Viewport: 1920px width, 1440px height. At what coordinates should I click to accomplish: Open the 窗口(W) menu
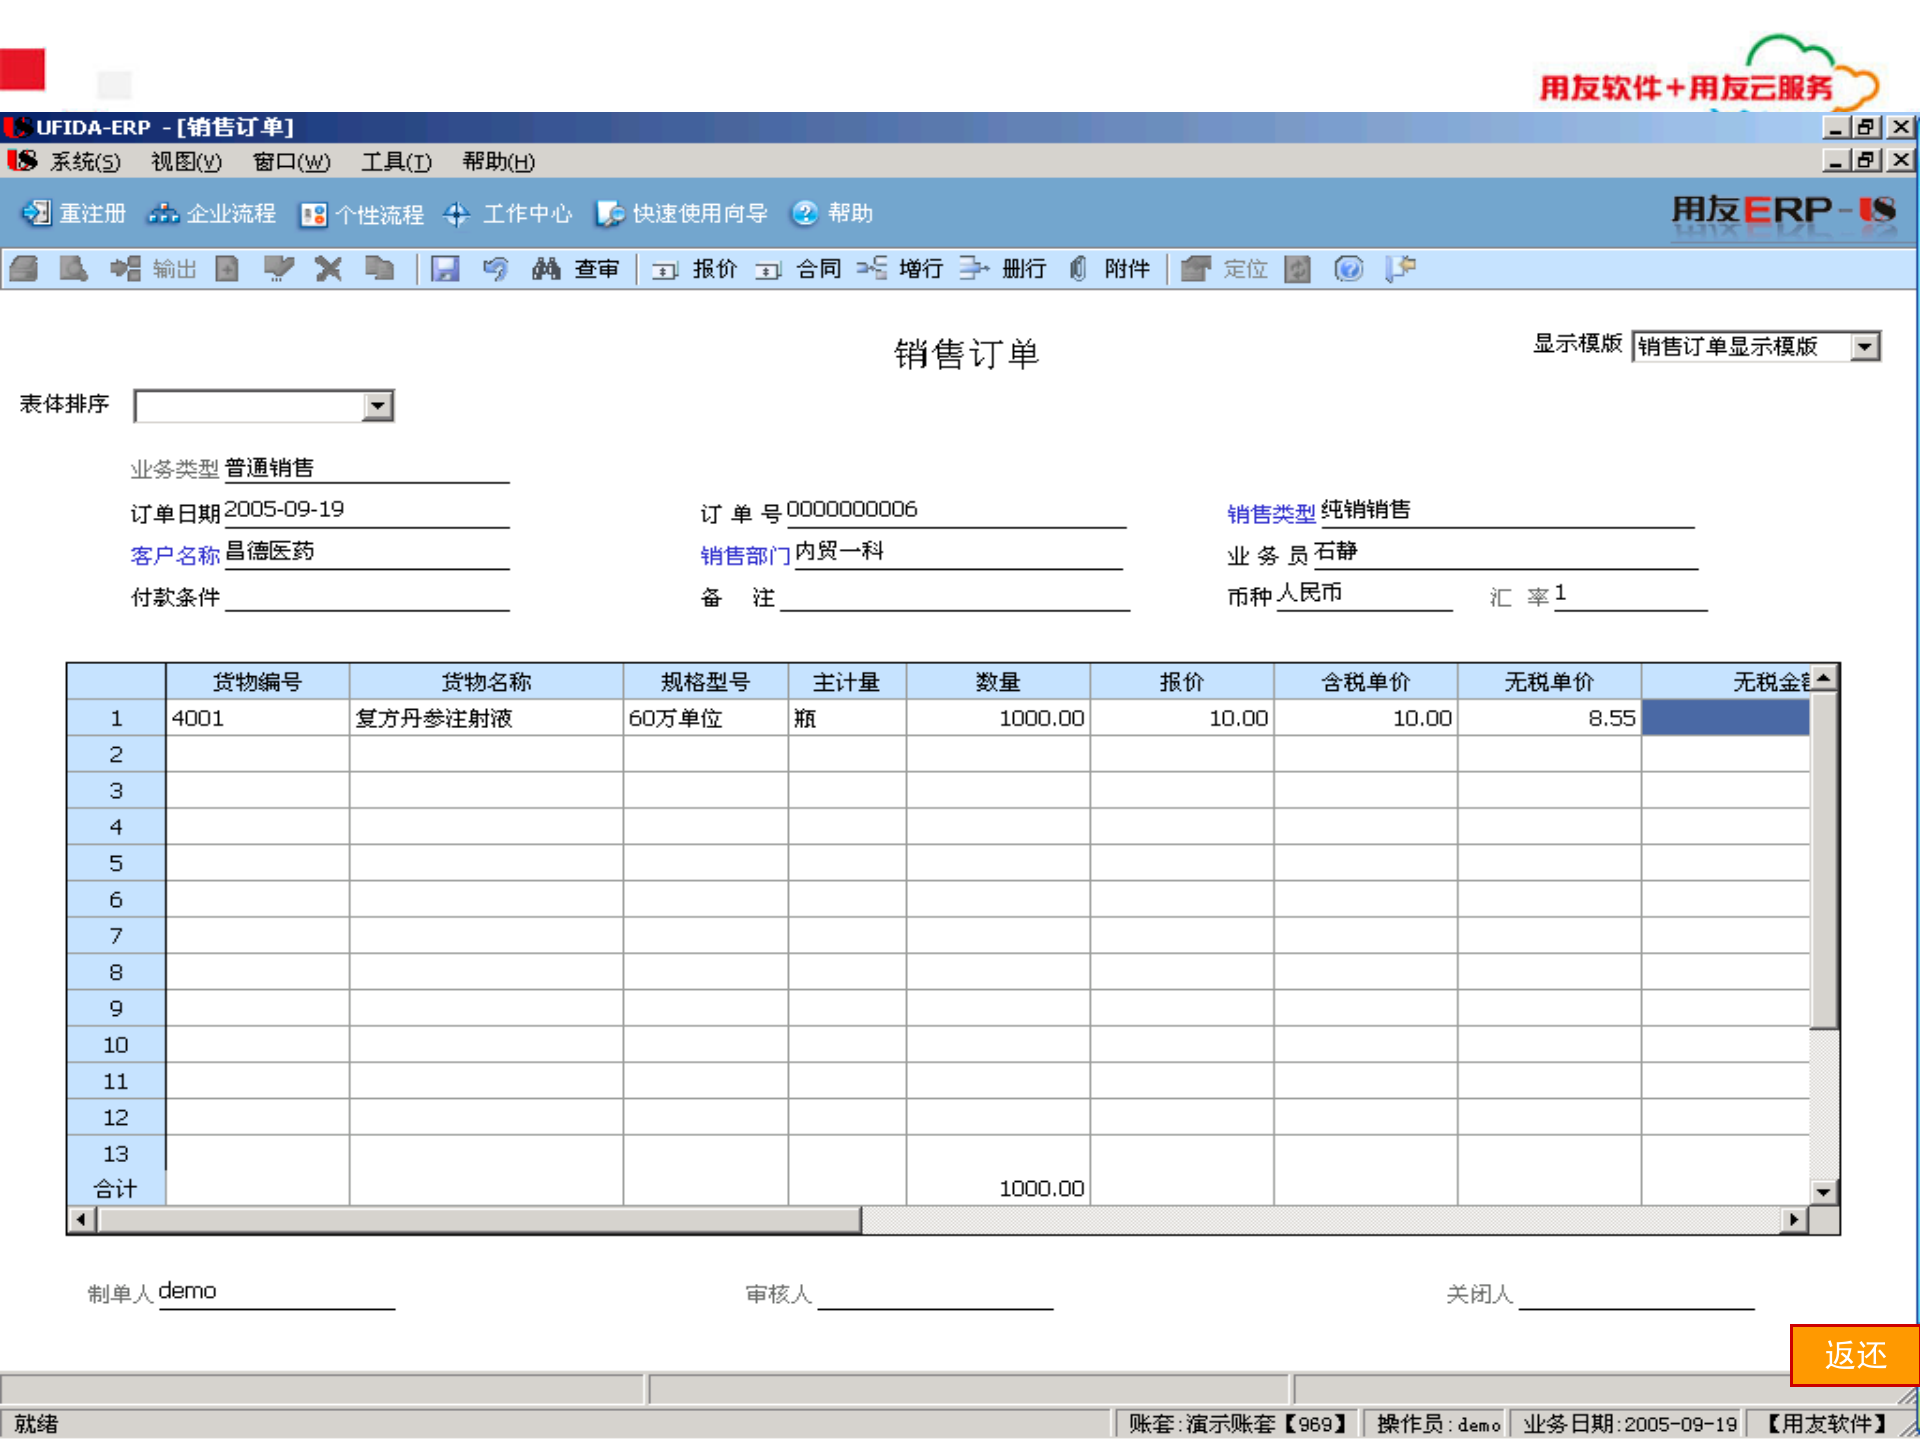291,162
